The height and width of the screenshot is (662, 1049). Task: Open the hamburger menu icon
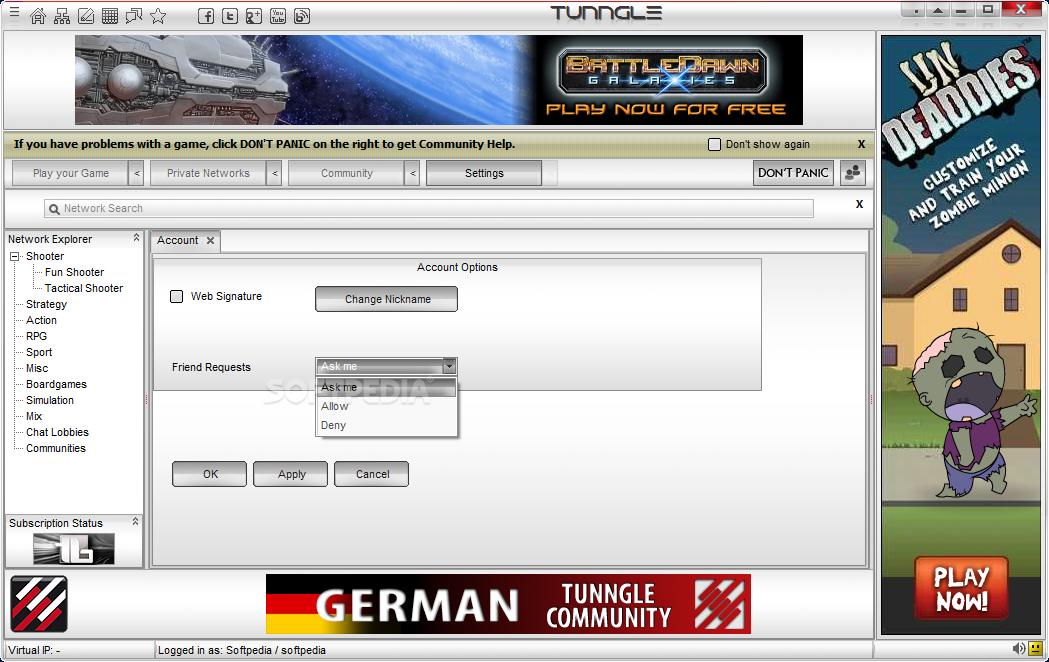click(x=14, y=13)
